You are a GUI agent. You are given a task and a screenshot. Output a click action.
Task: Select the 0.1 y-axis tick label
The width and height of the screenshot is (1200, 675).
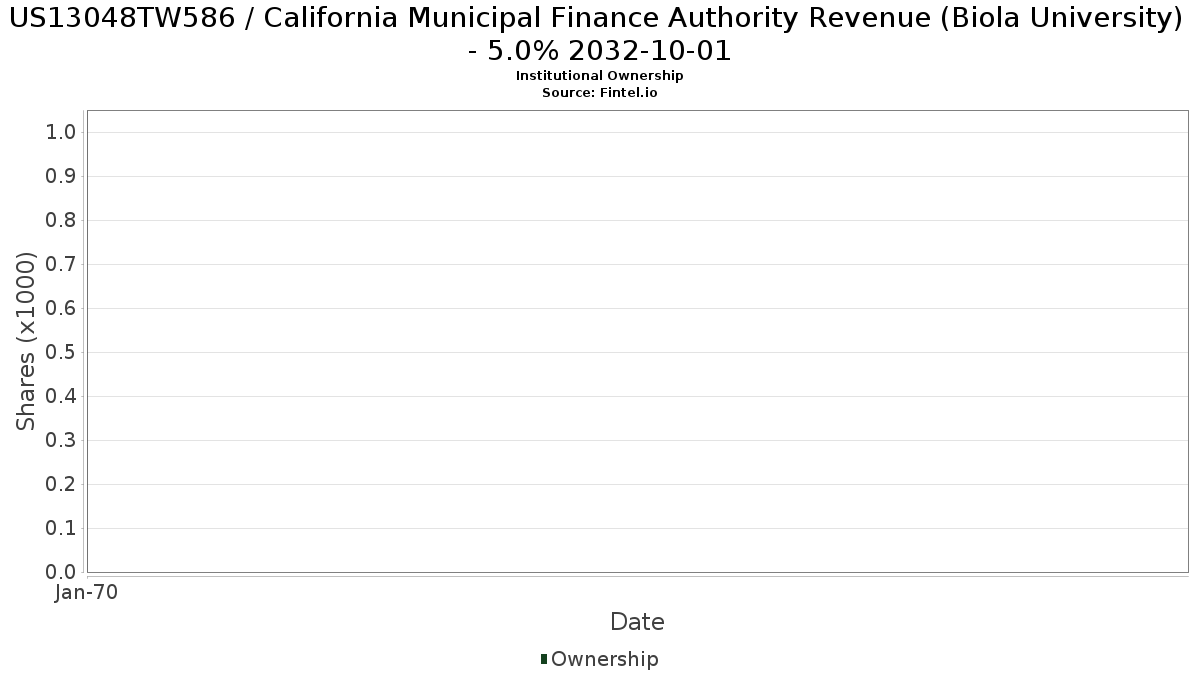tap(61, 529)
